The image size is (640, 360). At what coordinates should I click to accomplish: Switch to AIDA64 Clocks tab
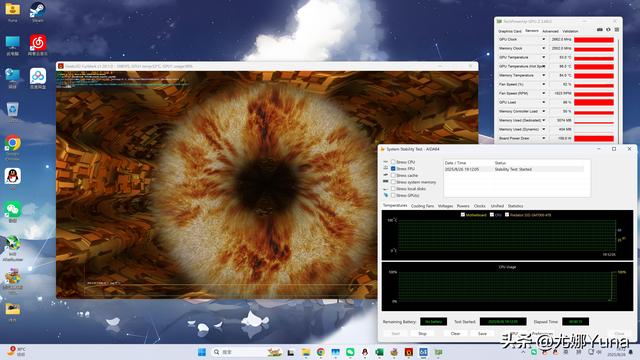pyautogui.click(x=480, y=206)
